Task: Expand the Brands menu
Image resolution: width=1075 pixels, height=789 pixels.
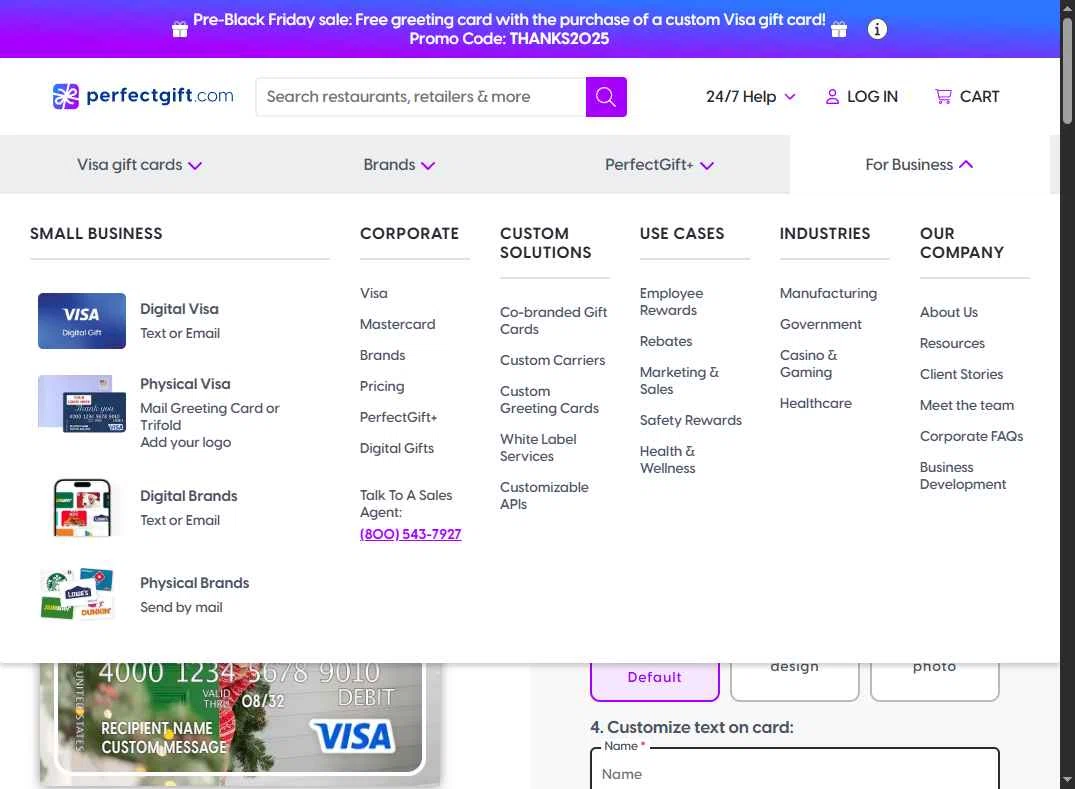Action: (399, 165)
